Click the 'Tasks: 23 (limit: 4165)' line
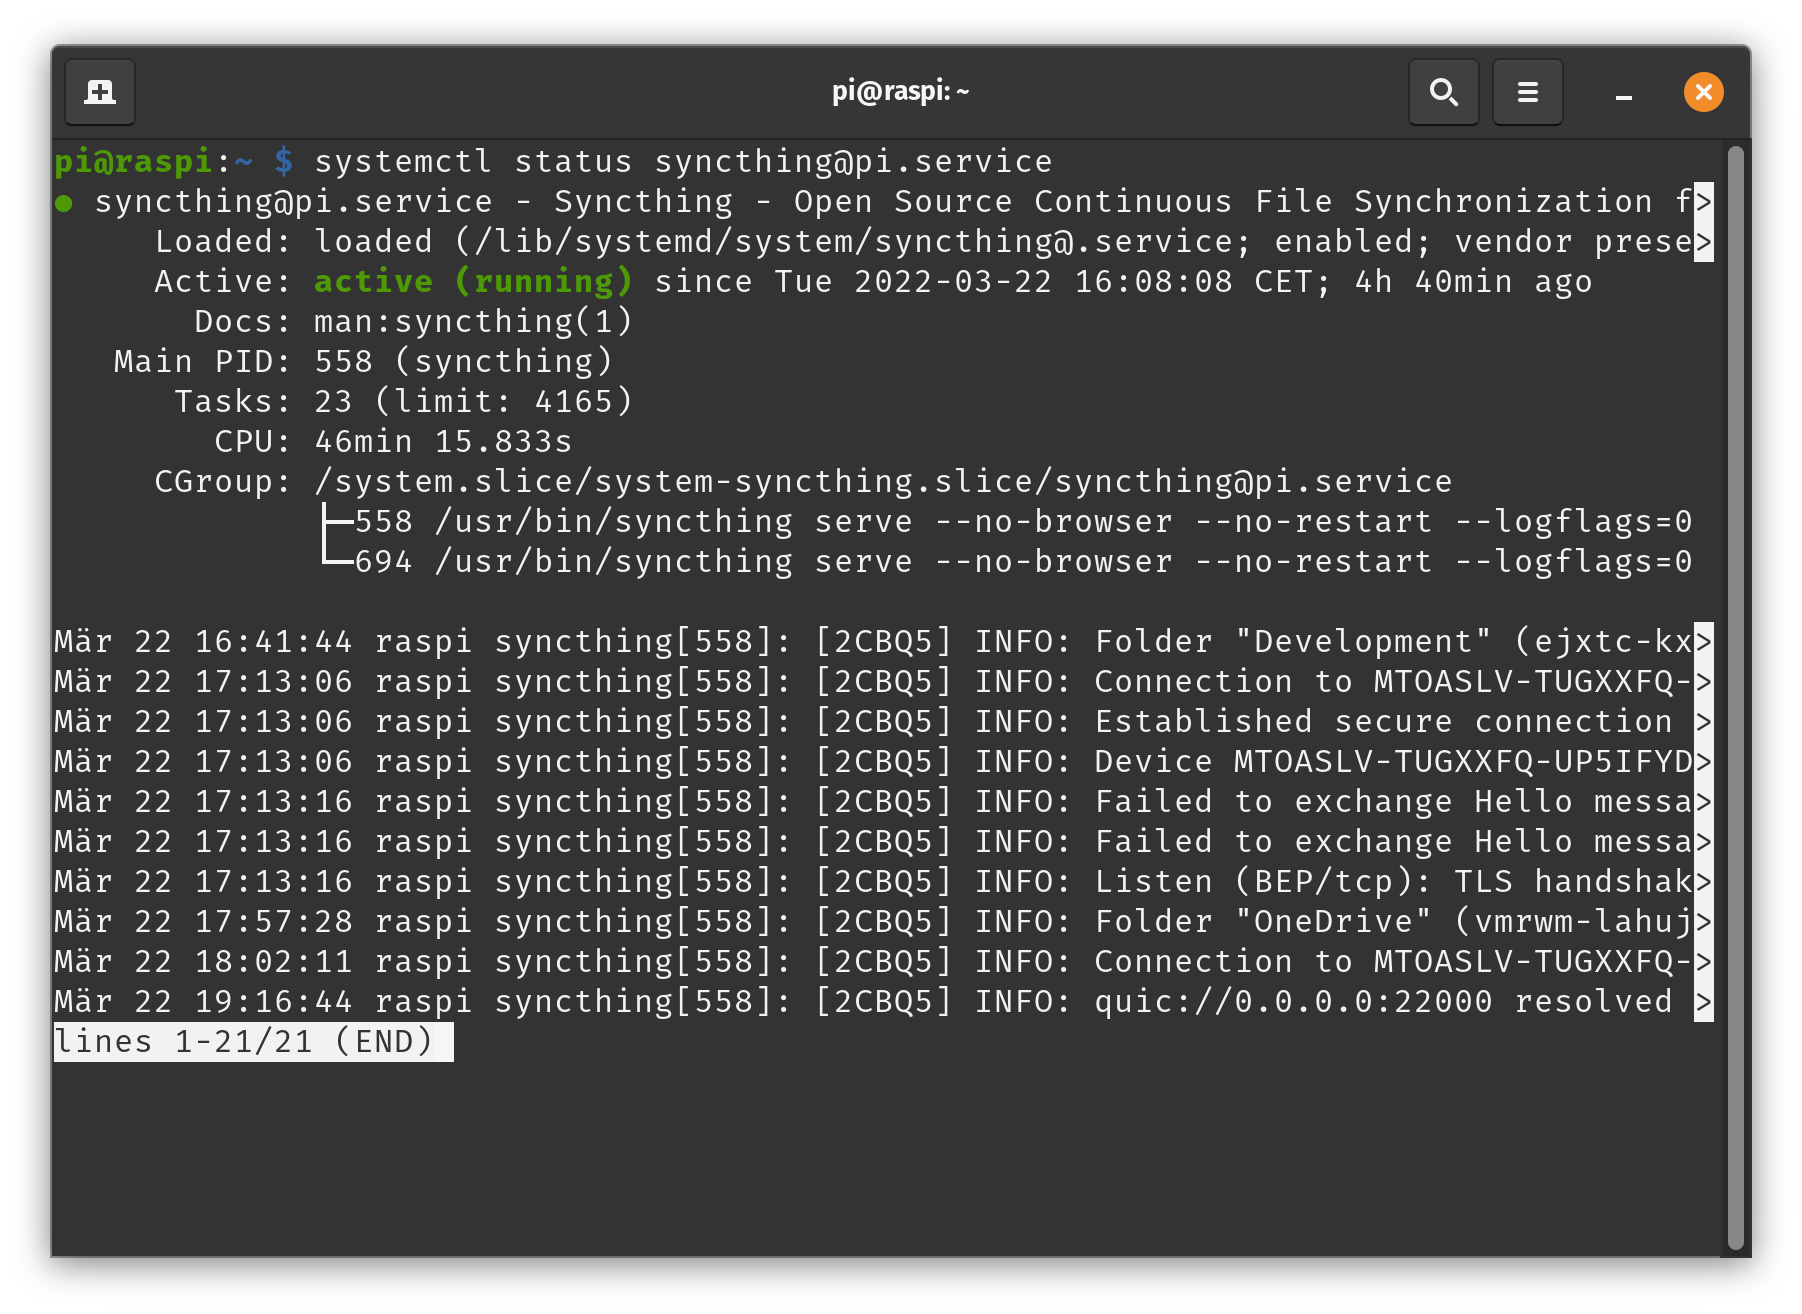Screen dimensions: 1802x1314 (x=403, y=401)
